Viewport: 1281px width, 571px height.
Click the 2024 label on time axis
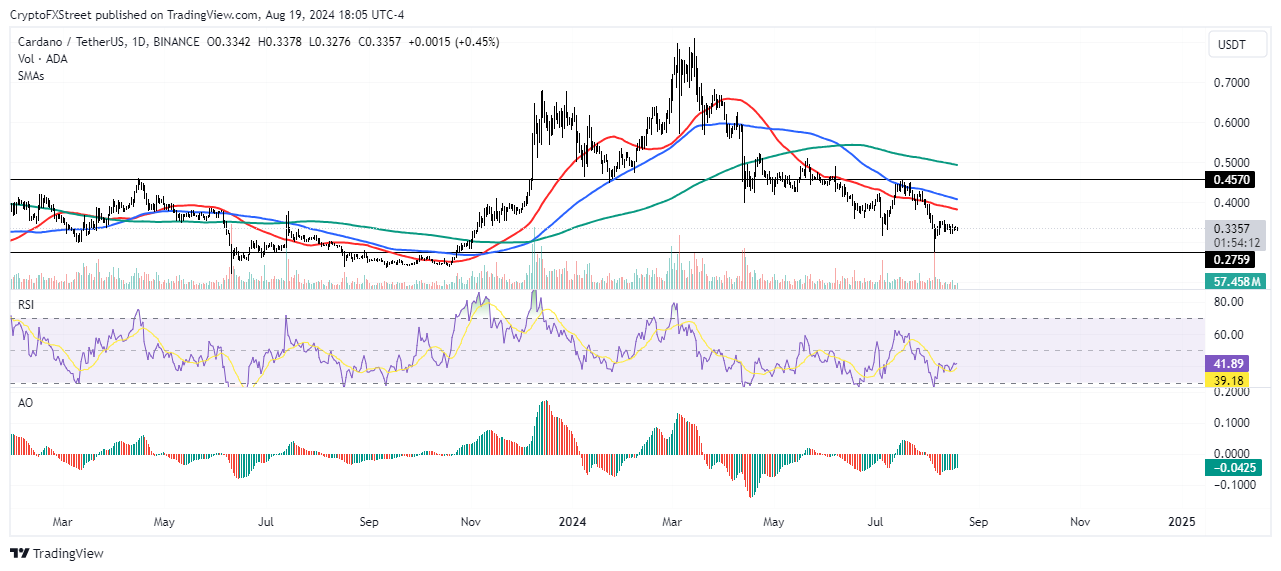(572, 522)
